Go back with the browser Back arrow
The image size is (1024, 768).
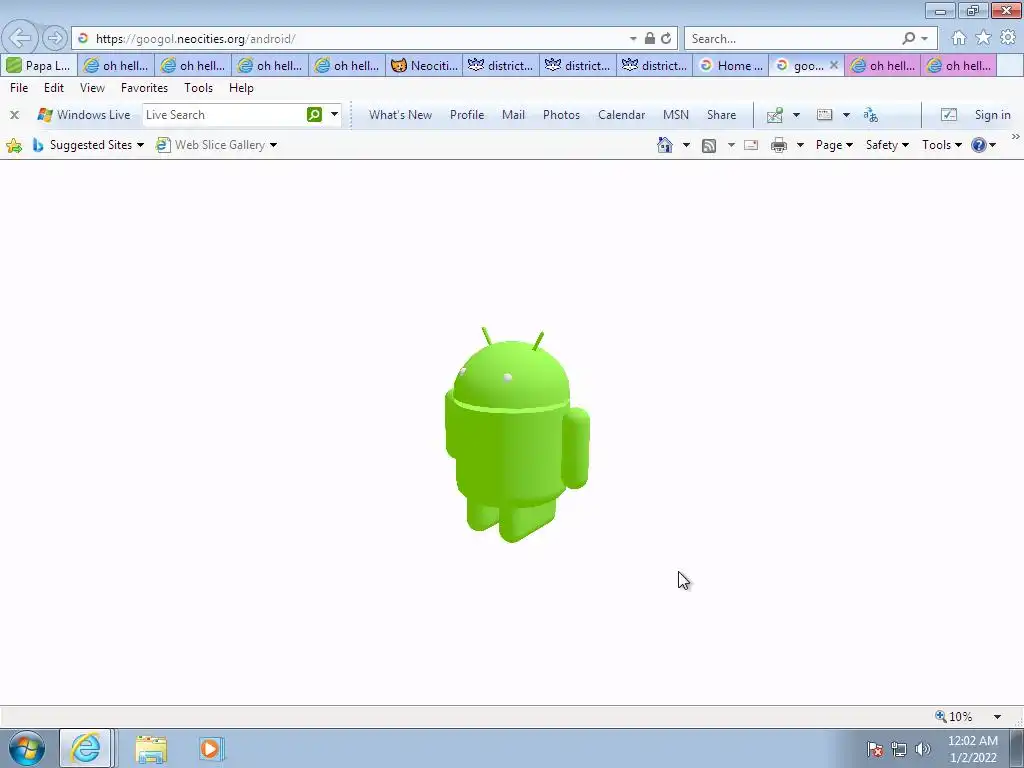20,38
